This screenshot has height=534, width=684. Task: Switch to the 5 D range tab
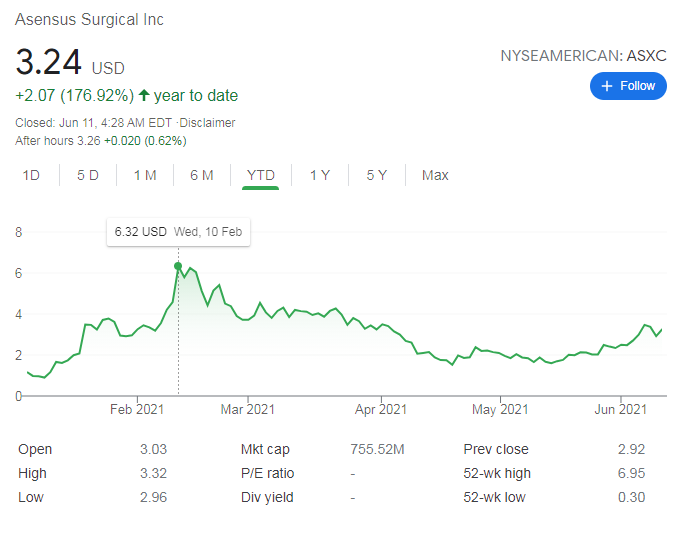tap(88, 175)
